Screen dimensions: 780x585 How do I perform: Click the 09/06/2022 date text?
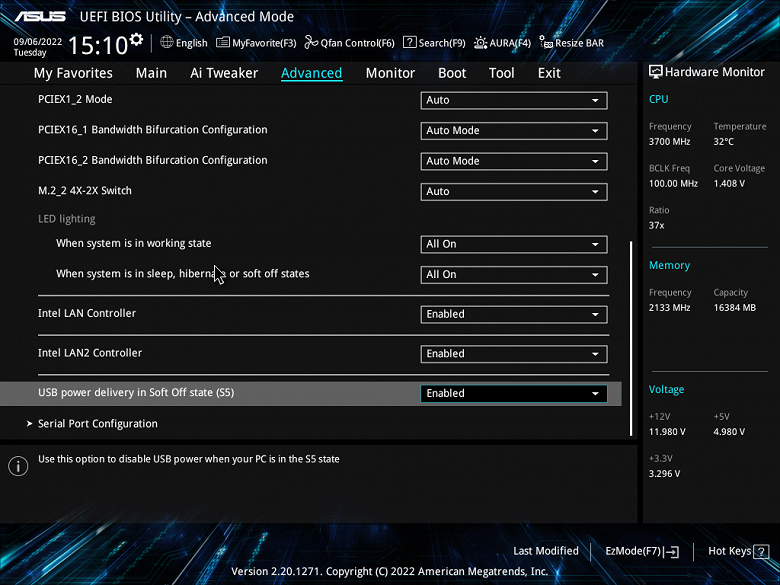click(x=38, y=42)
